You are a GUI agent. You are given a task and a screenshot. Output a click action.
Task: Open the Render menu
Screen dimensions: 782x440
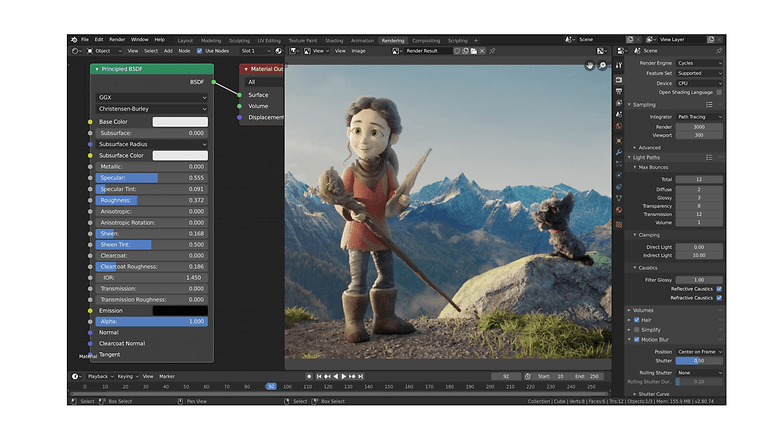click(117, 39)
